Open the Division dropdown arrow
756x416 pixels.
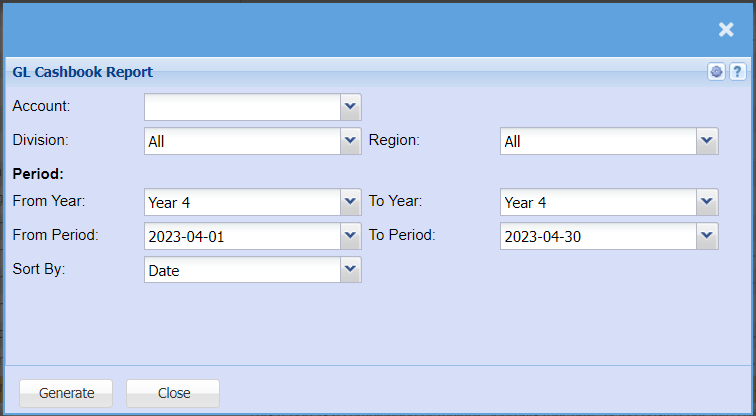[350, 141]
